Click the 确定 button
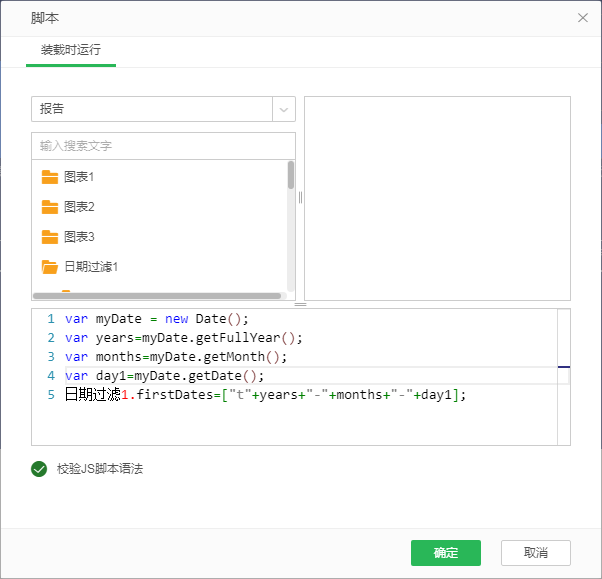The width and height of the screenshot is (602, 579). click(x=446, y=553)
